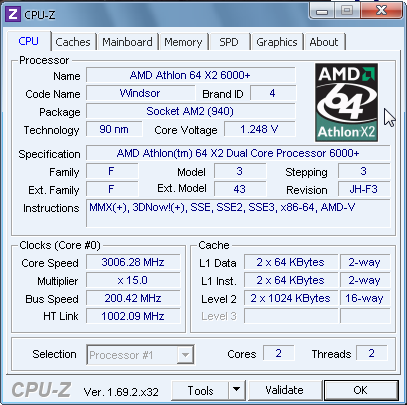The height and width of the screenshot is (405, 407).
Task: Click the Family value F
Action: pos(112,171)
